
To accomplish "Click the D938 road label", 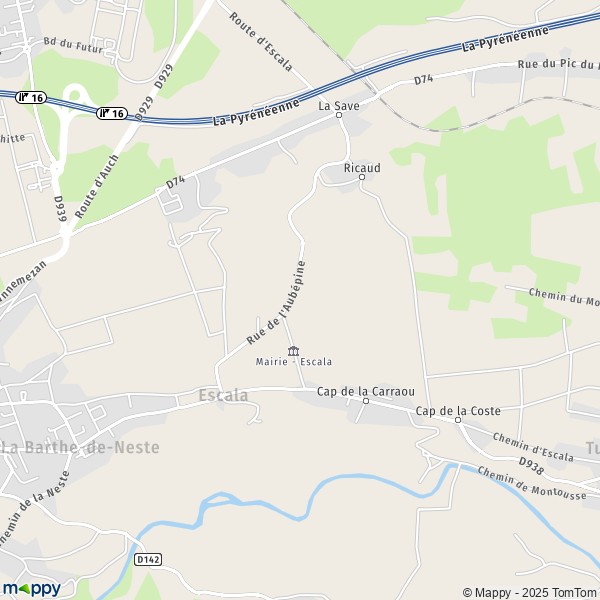I will [531, 466].
